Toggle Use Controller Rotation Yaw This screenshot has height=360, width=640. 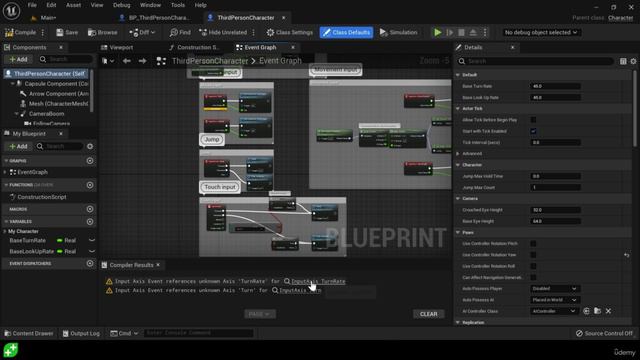533,255
